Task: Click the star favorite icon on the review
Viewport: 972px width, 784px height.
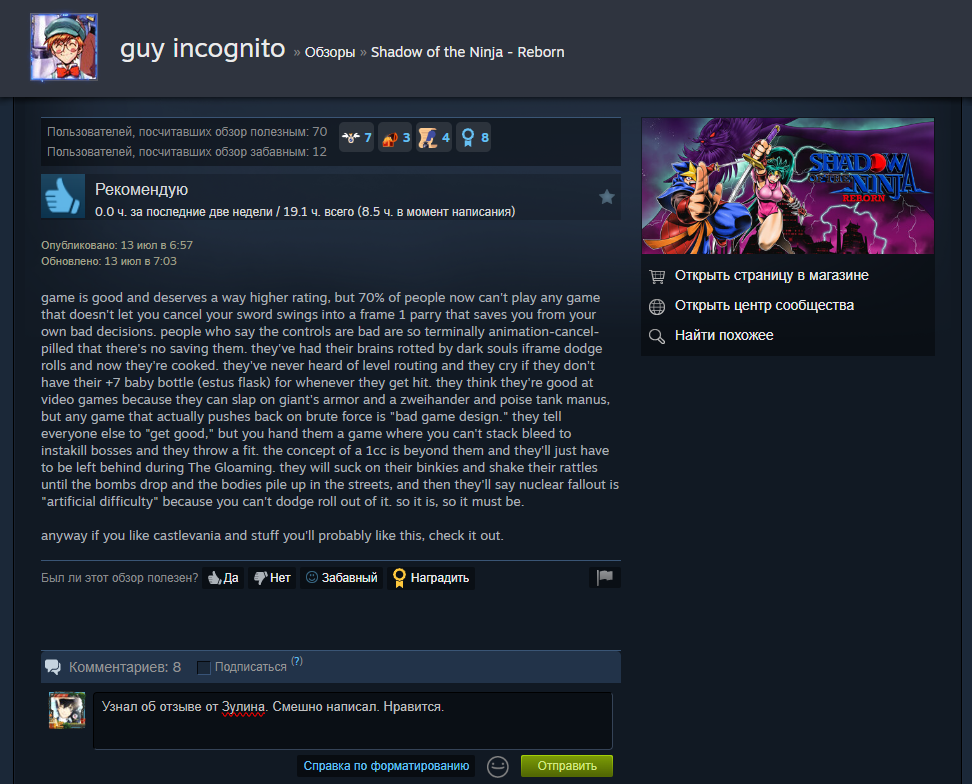Action: click(x=607, y=197)
